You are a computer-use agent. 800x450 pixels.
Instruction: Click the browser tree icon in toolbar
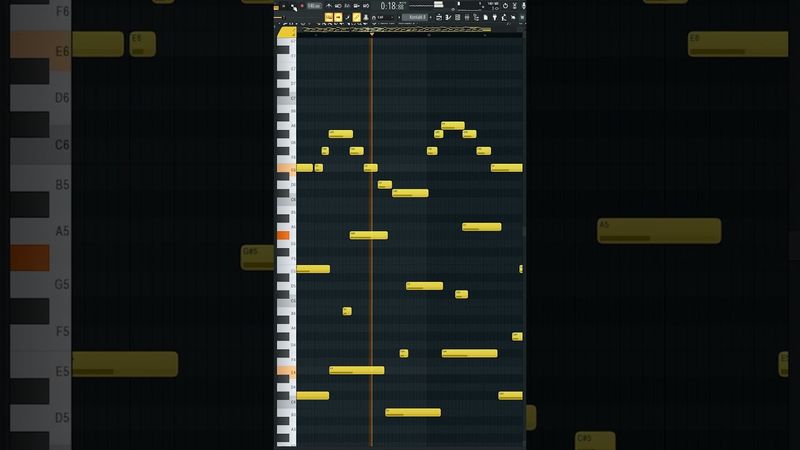pyautogui.click(x=476, y=17)
